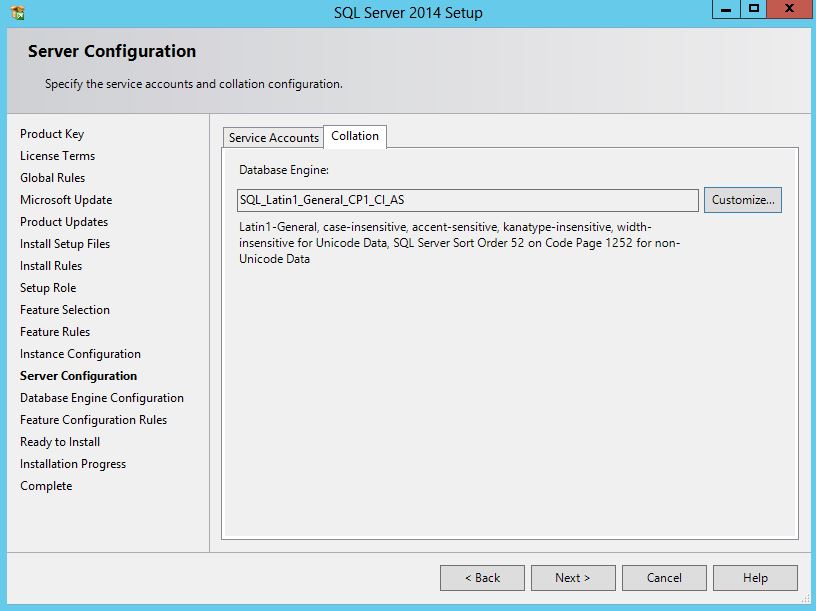Select the Collation tab
The image size is (816, 611).
tap(355, 136)
